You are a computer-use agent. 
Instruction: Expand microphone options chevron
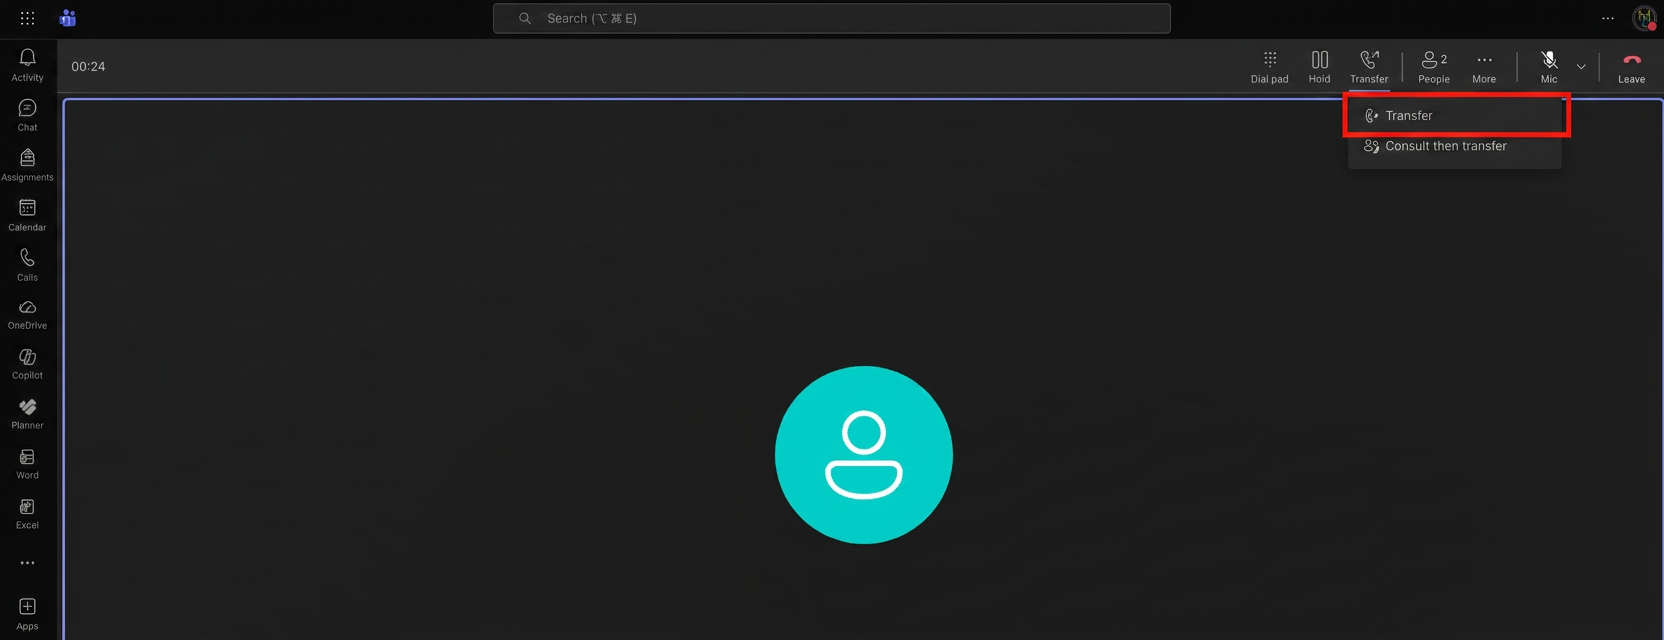[x=1581, y=67]
